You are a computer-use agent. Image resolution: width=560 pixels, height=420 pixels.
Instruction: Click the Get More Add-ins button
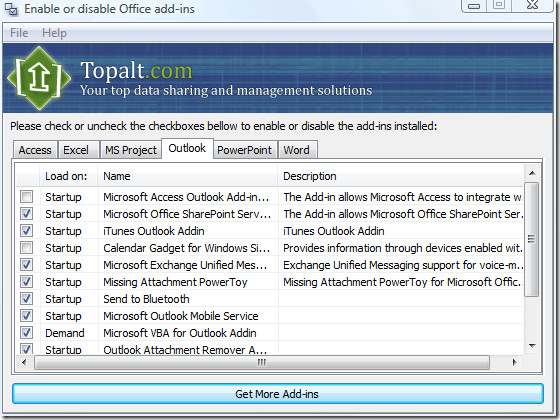coord(278,394)
